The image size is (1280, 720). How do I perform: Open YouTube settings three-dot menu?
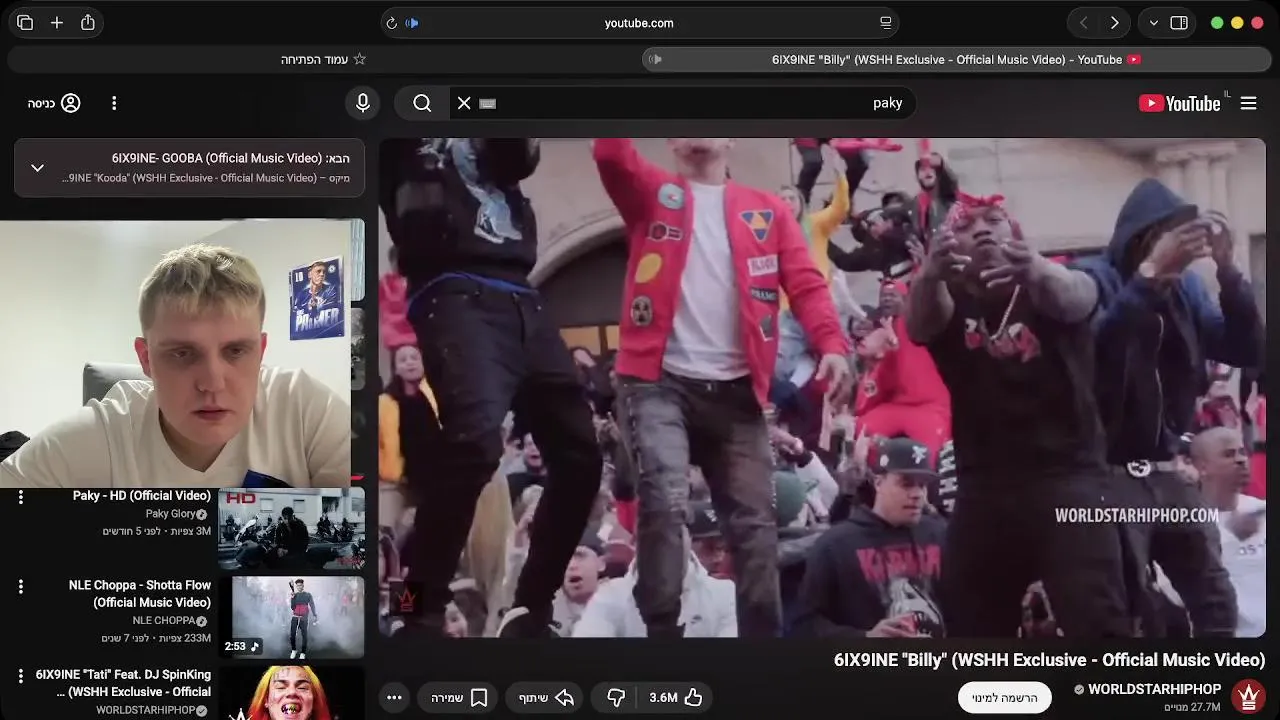pos(114,103)
